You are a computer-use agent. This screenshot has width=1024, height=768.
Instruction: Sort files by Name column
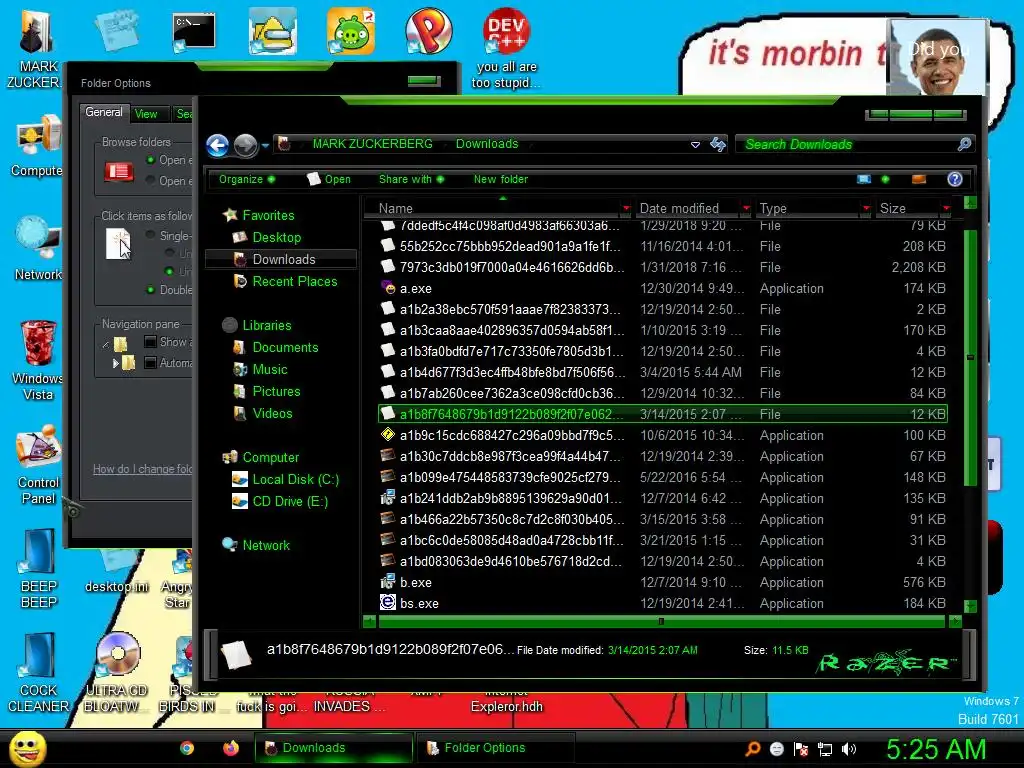(396, 208)
